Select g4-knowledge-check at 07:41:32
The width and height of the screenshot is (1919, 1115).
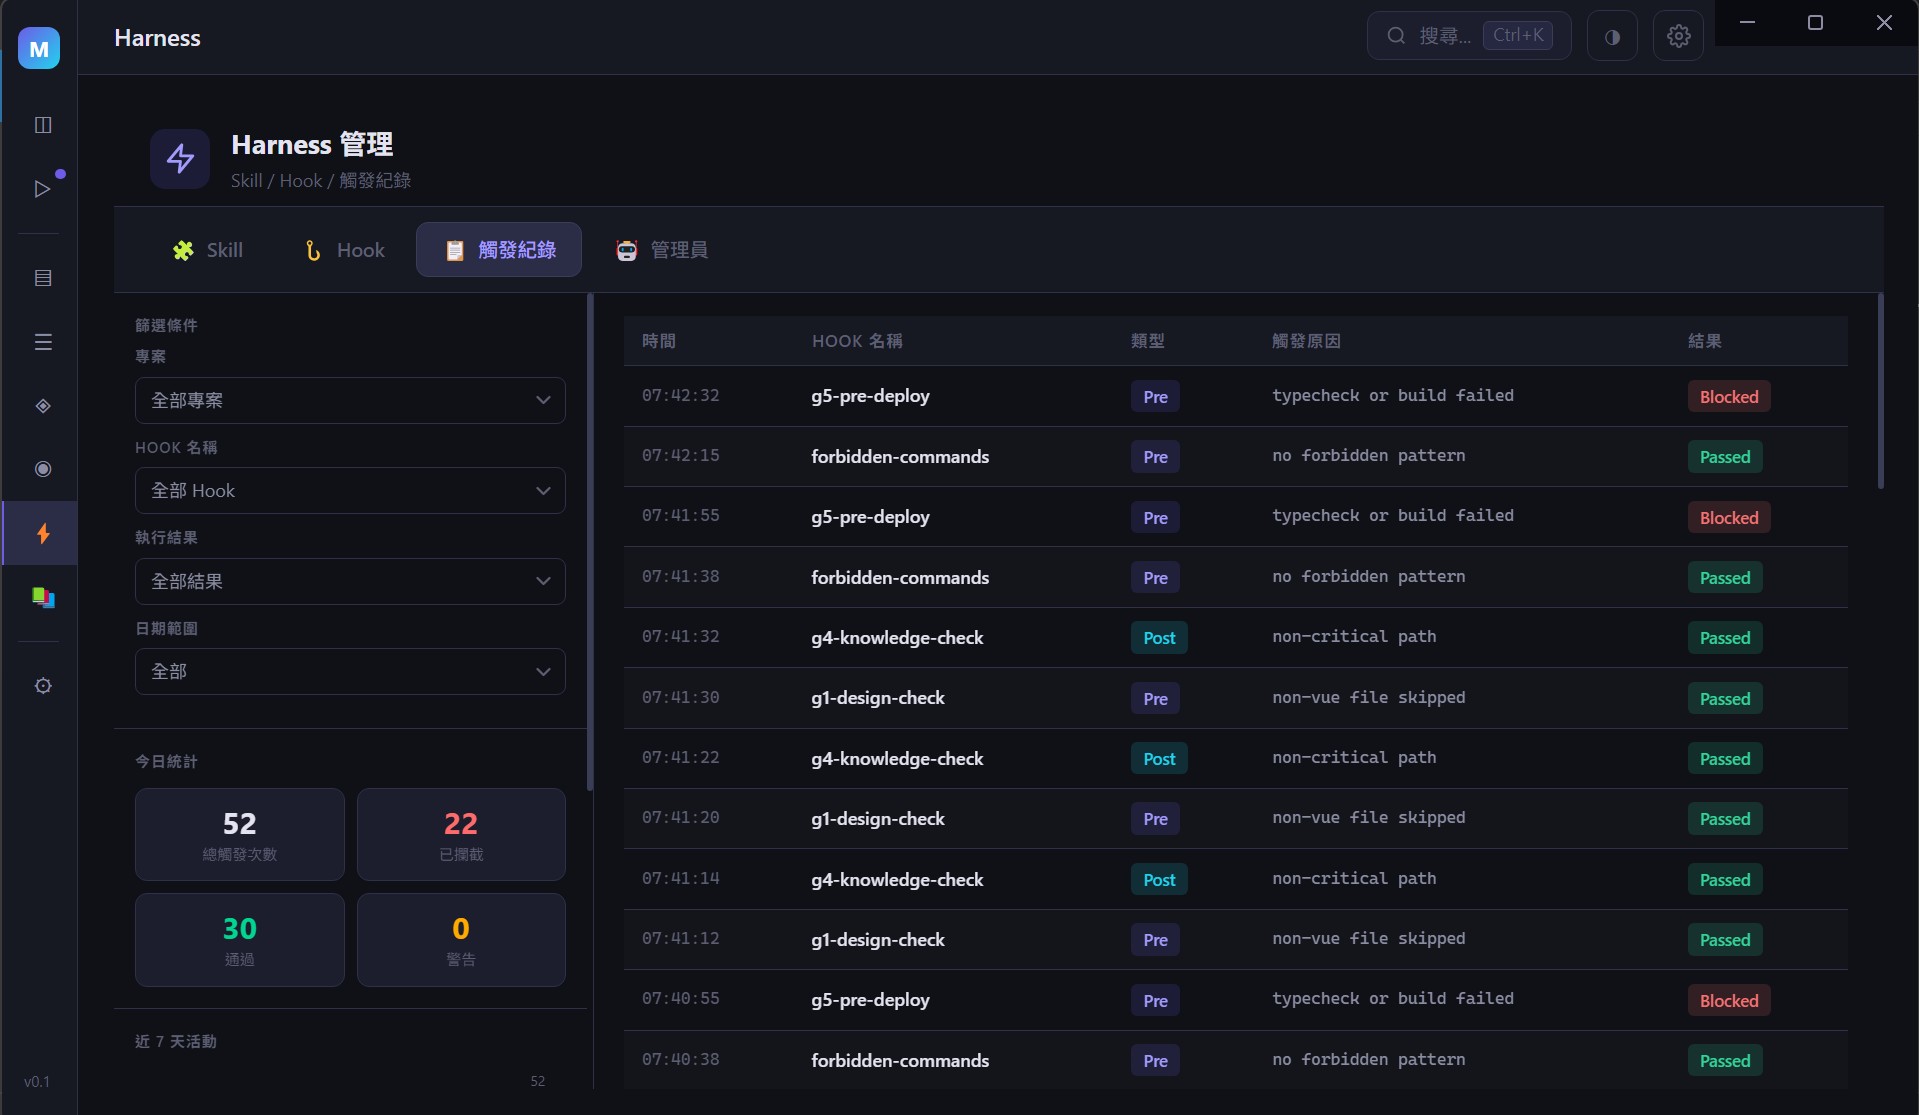tap(897, 638)
